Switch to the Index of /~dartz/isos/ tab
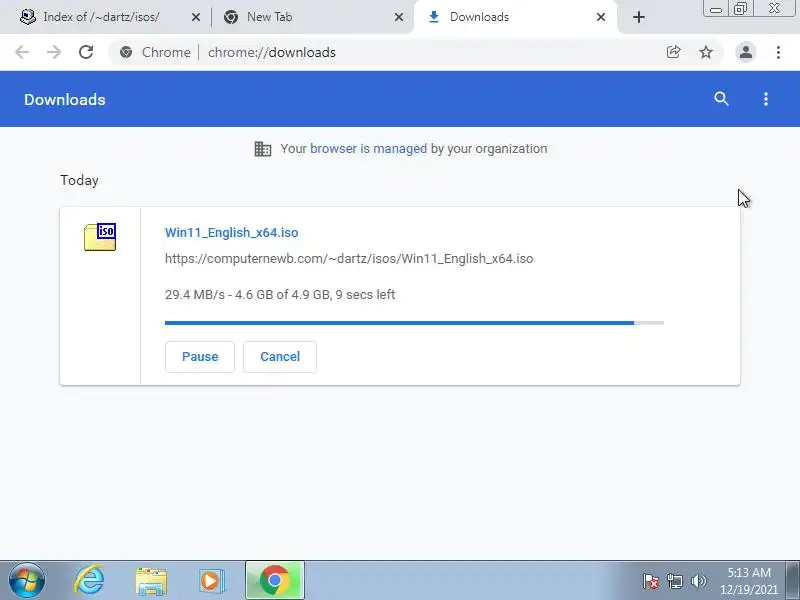 (101, 17)
